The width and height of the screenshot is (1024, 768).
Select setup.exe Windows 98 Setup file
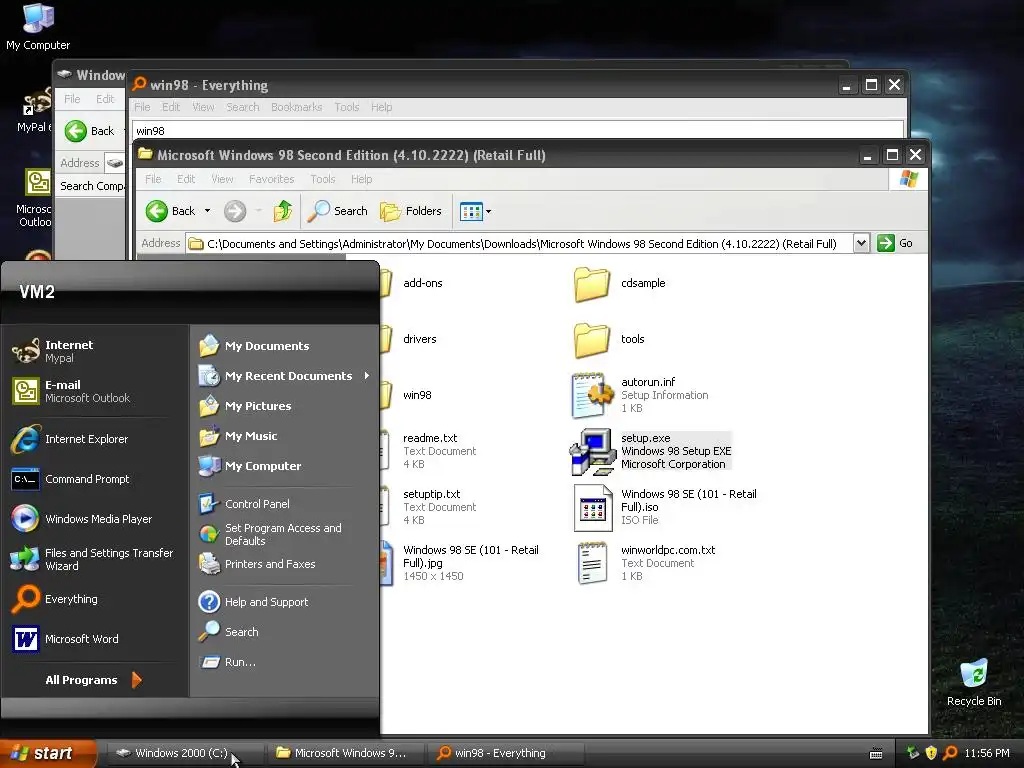651,451
